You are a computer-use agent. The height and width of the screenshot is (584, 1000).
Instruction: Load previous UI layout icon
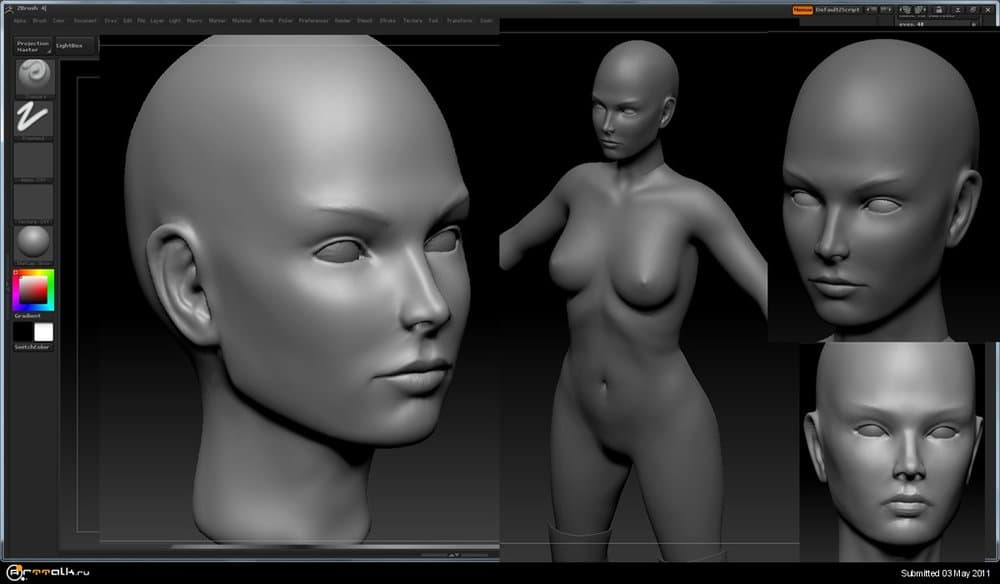pyautogui.click(x=871, y=10)
